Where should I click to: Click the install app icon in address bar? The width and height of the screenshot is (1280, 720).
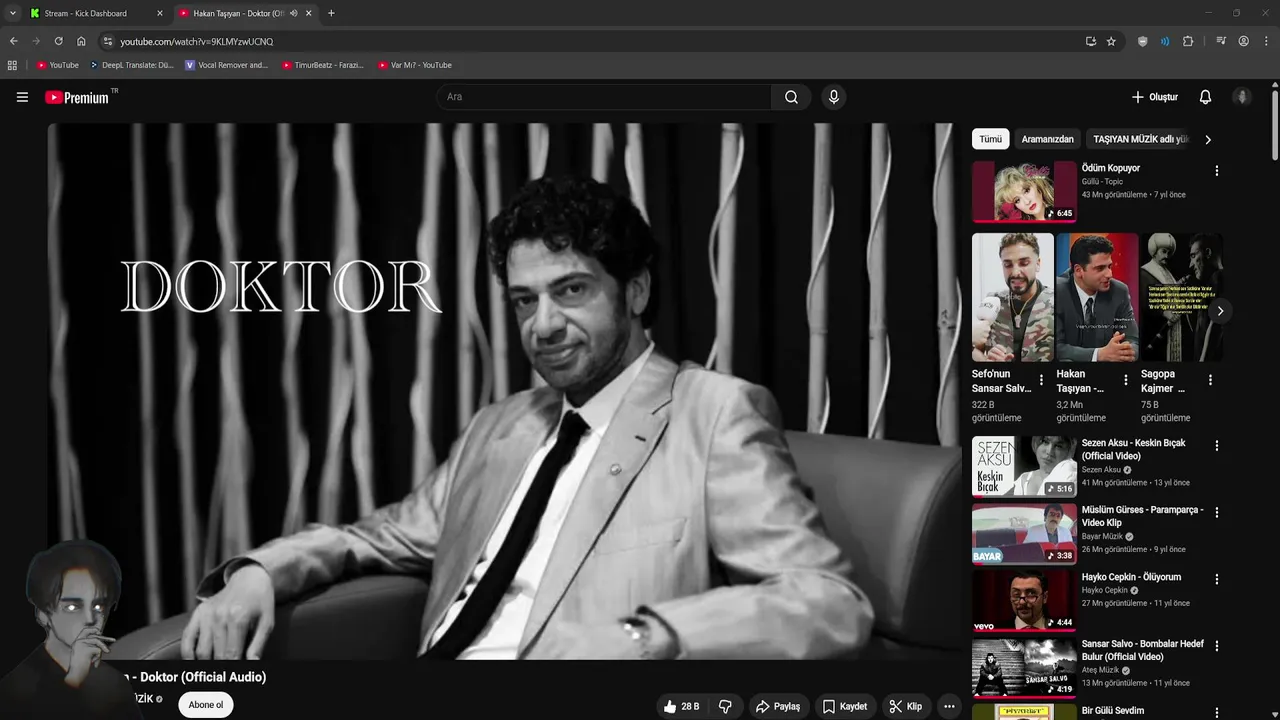pos(1090,41)
